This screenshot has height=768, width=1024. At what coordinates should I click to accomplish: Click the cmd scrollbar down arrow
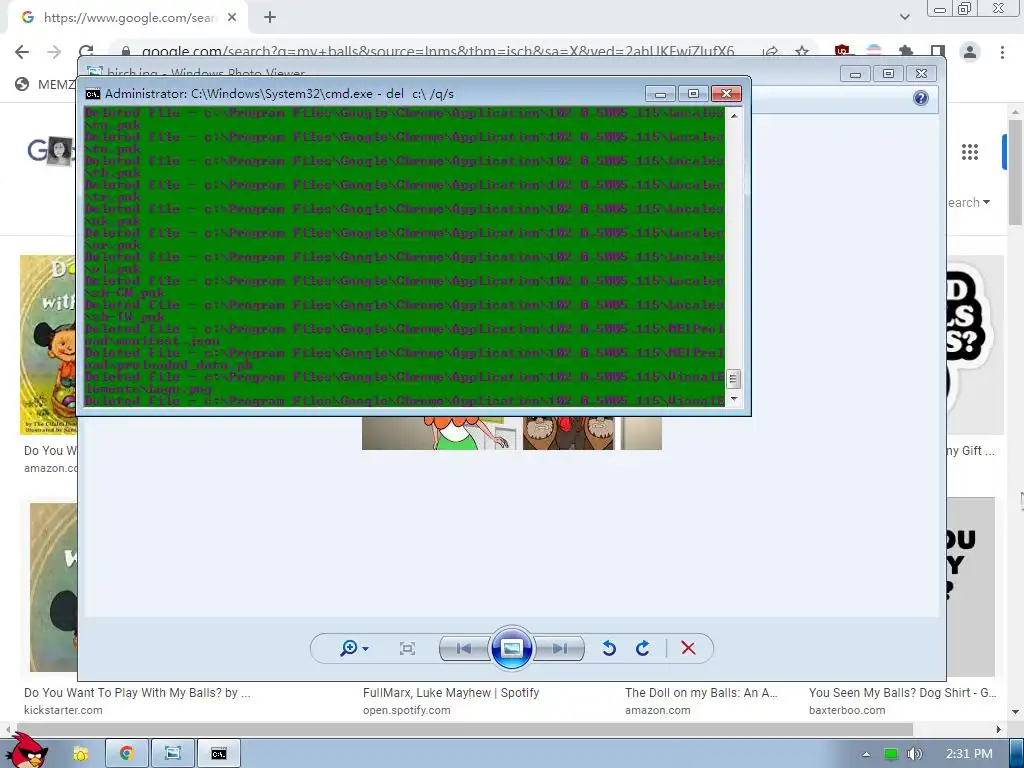coord(734,398)
